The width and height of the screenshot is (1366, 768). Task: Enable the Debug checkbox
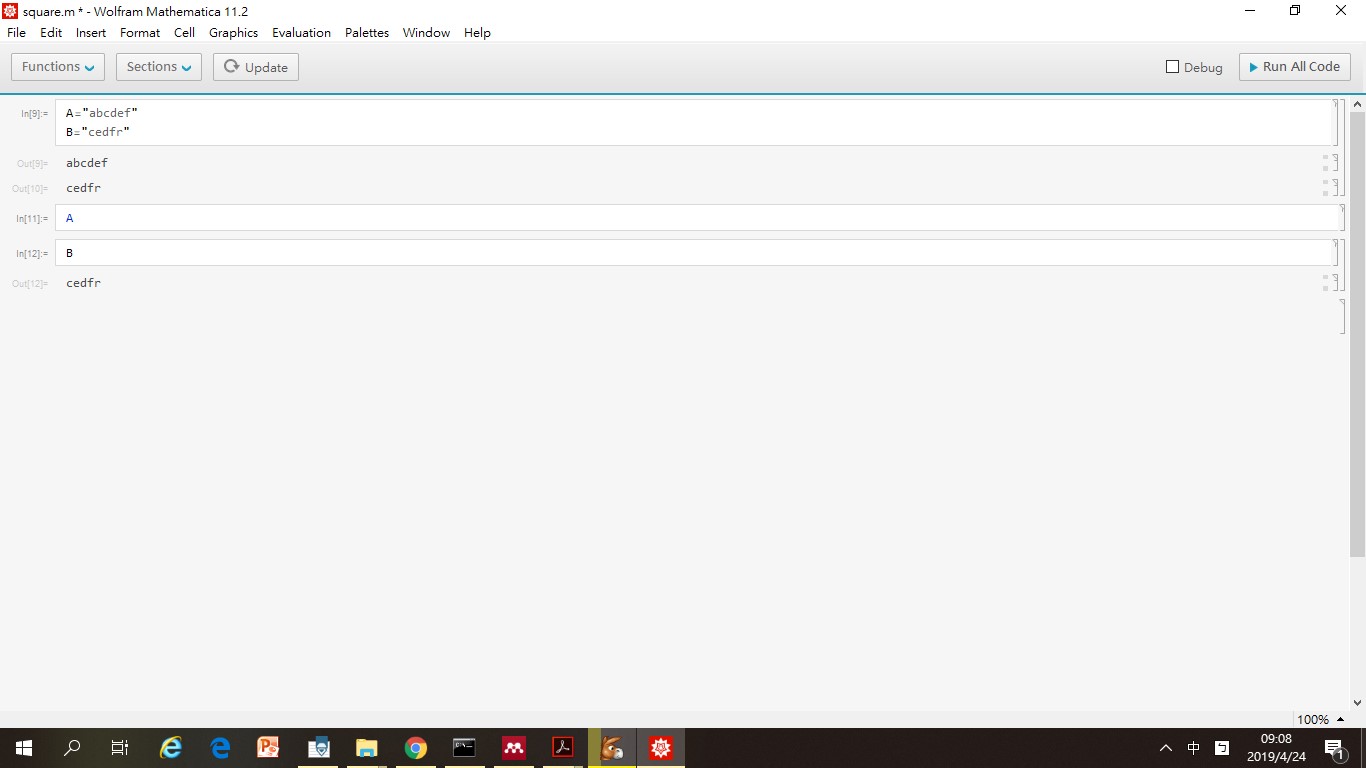point(1173,67)
